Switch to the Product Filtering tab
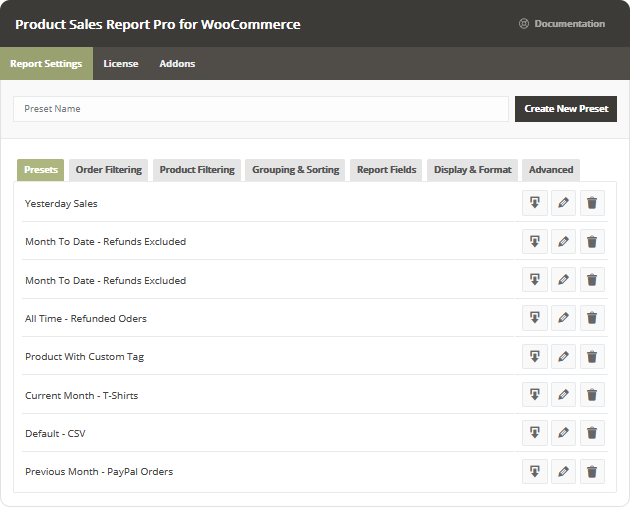The height and width of the screenshot is (507, 630). pyautogui.click(x=197, y=170)
